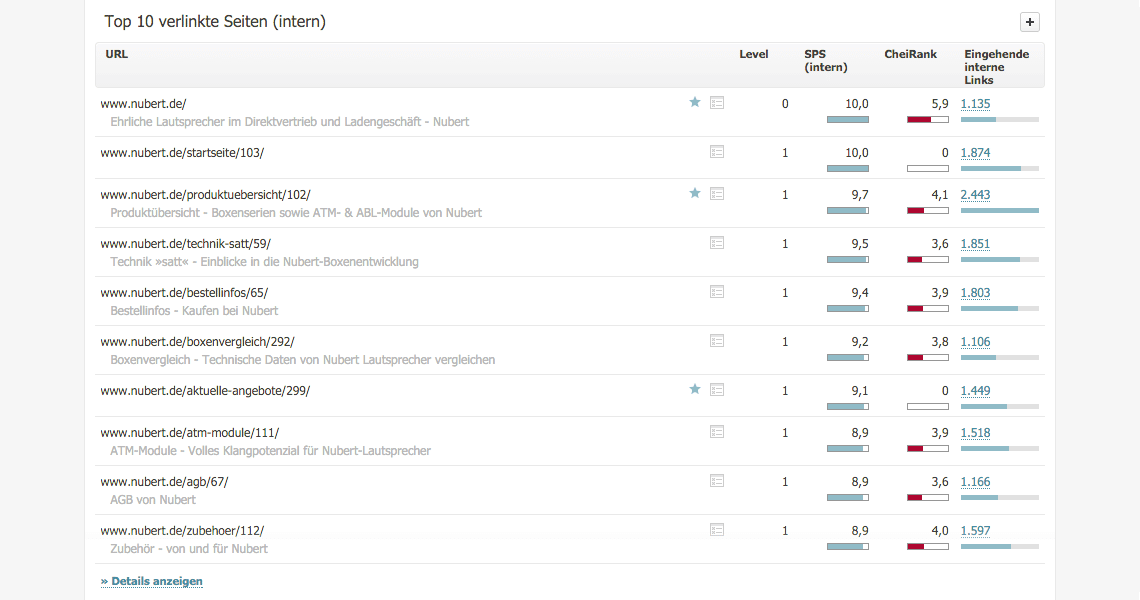This screenshot has width=1140, height=600.
Task: Select the URL www.nubert.de/zubehoer/112/
Action: point(182,531)
